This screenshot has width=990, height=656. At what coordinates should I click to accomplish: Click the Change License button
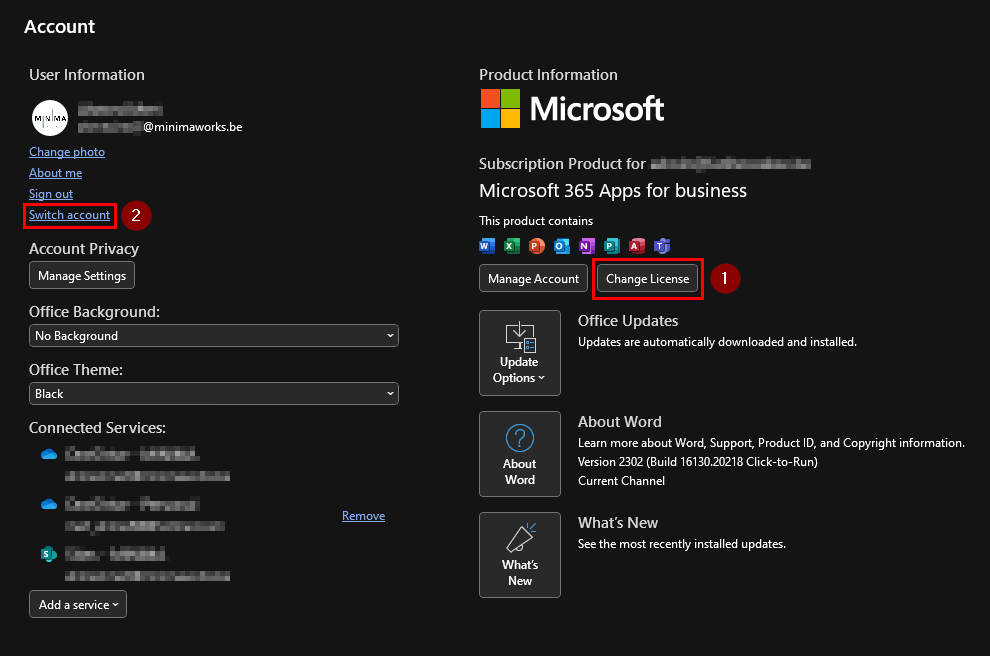point(647,278)
